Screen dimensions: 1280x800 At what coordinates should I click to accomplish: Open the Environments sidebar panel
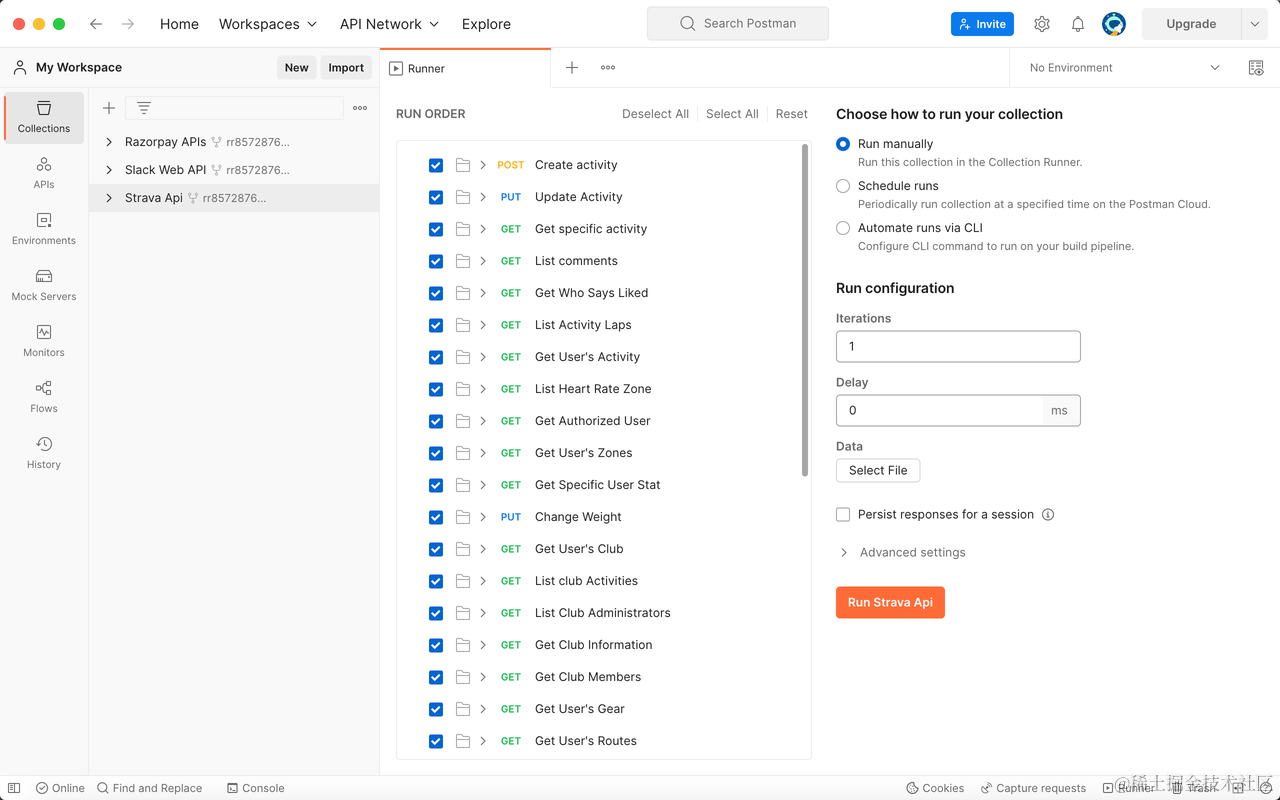[x=44, y=229]
